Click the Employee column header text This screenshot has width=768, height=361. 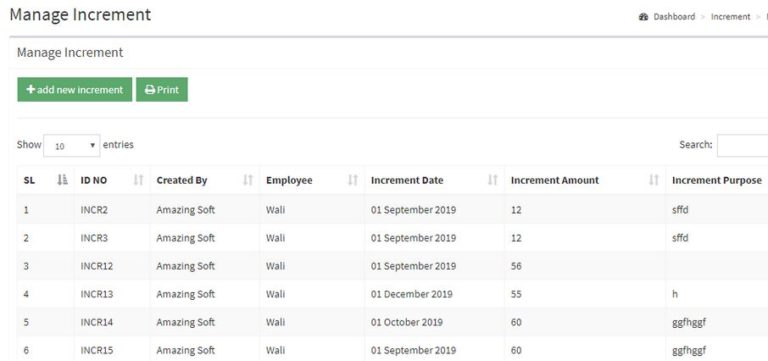click(x=289, y=180)
